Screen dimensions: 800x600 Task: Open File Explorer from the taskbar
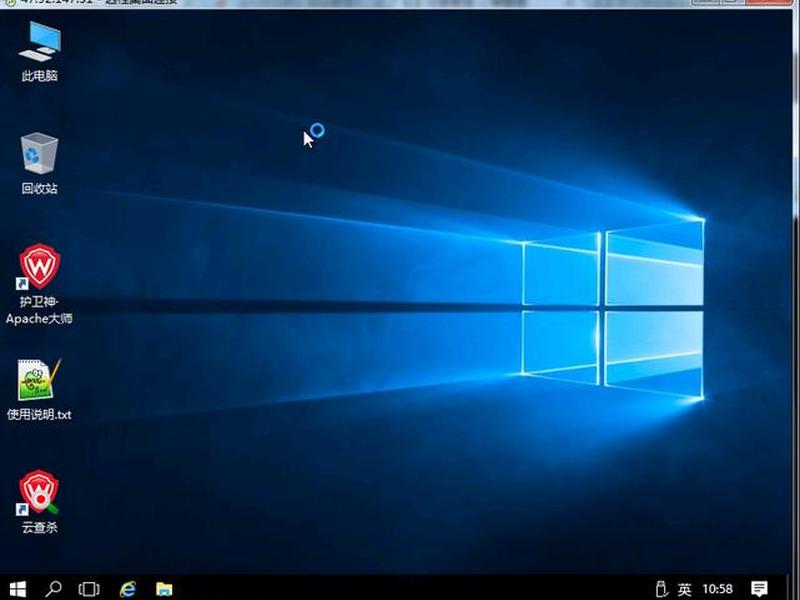click(164, 589)
